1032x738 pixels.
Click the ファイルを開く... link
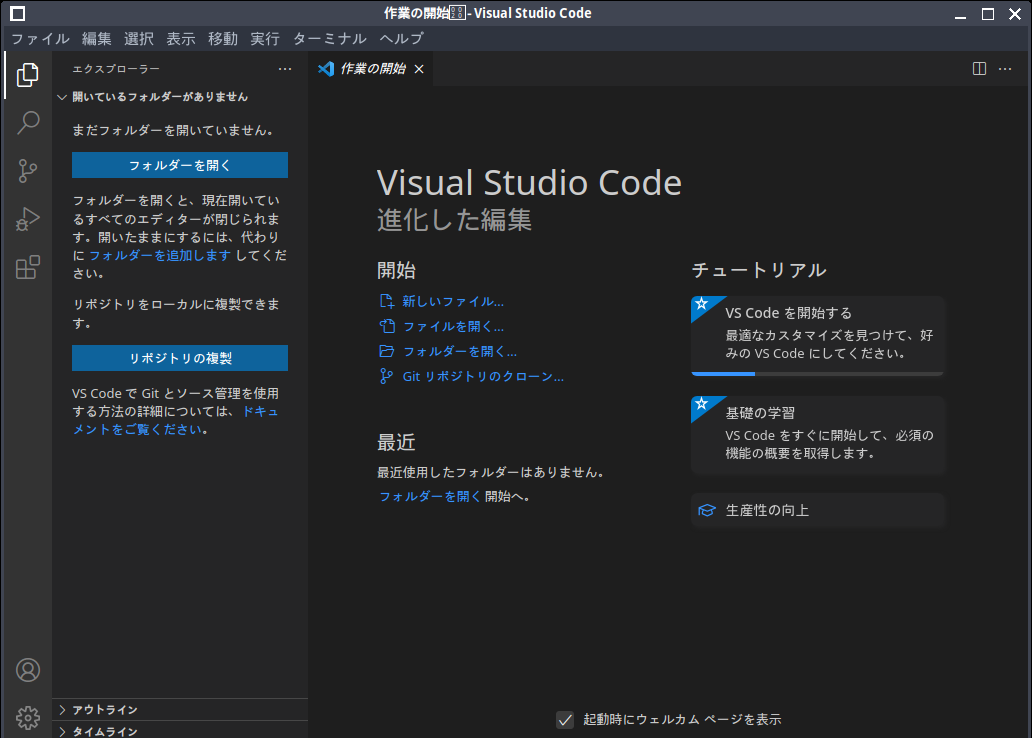click(453, 326)
